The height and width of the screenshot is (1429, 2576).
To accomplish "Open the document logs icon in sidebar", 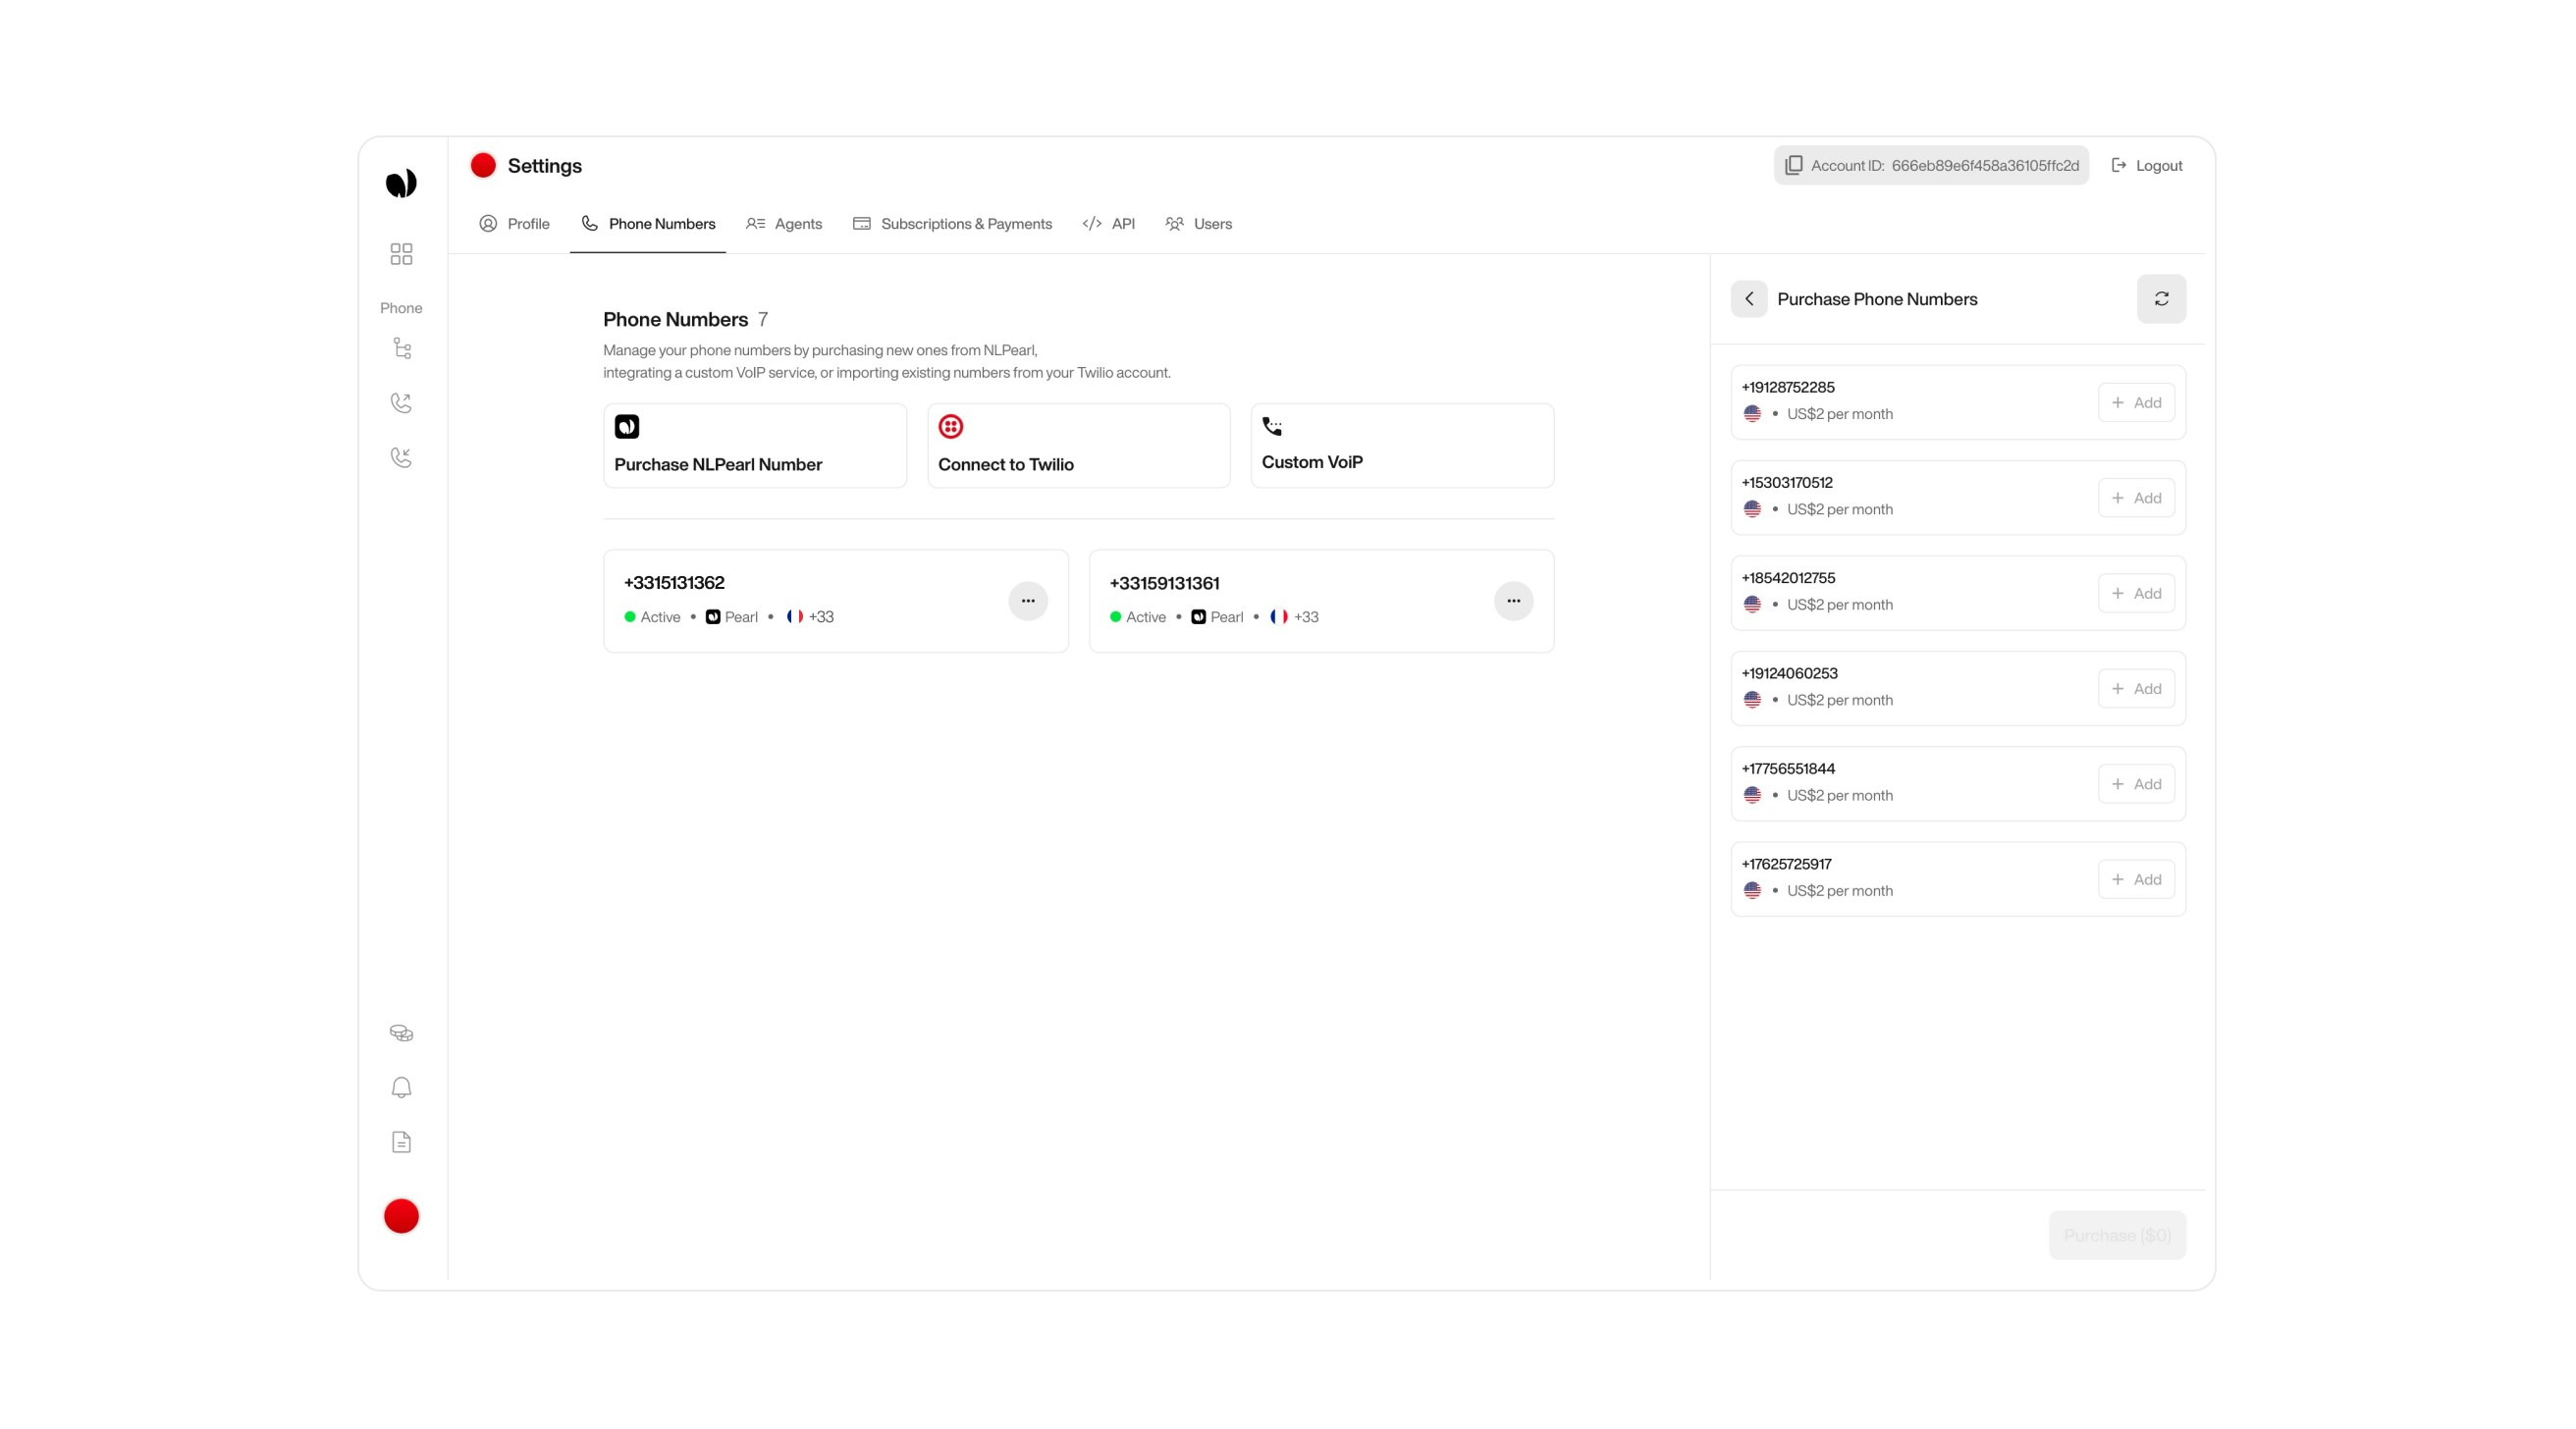I will [x=401, y=1141].
